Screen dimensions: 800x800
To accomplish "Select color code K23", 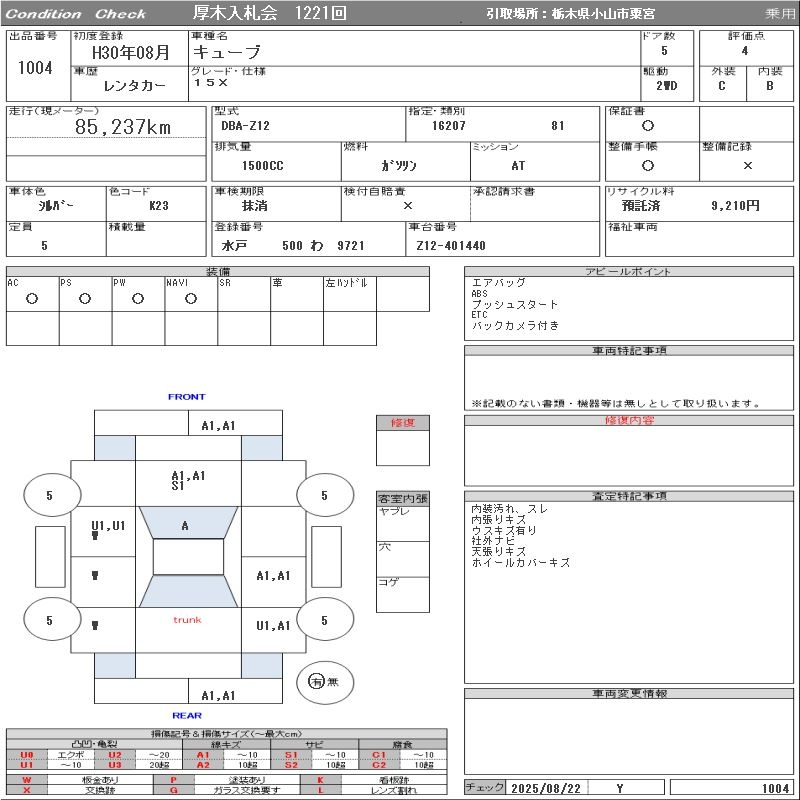I will click(x=159, y=206).
